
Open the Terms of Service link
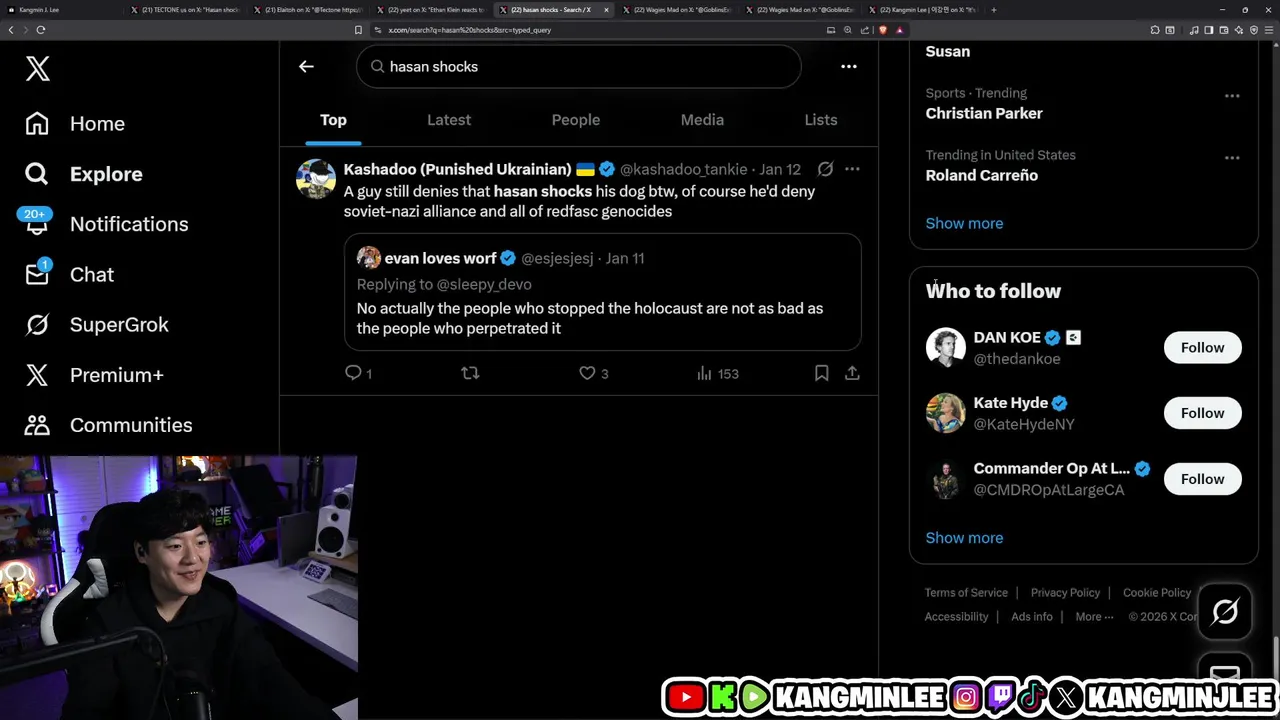point(966,592)
